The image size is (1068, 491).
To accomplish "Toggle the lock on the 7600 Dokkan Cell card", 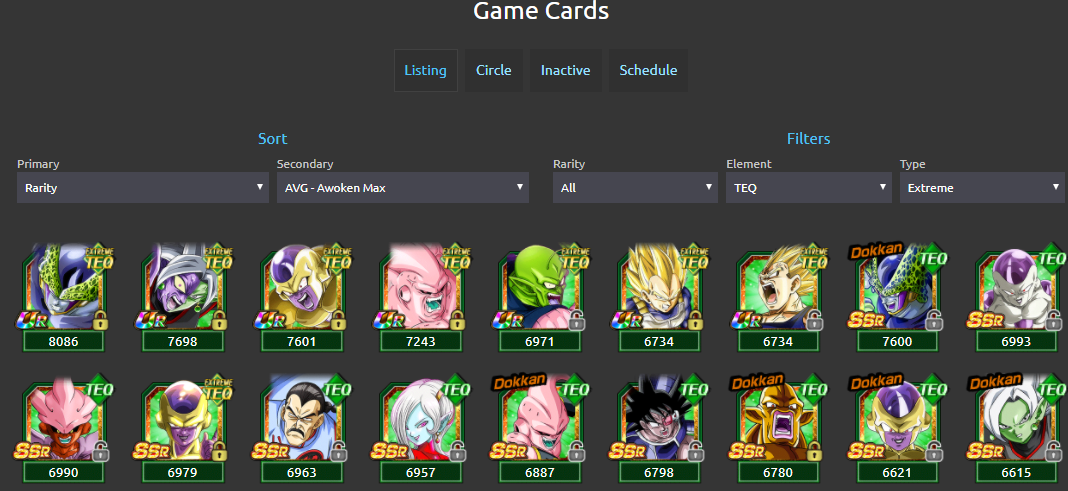I will coord(934,319).
